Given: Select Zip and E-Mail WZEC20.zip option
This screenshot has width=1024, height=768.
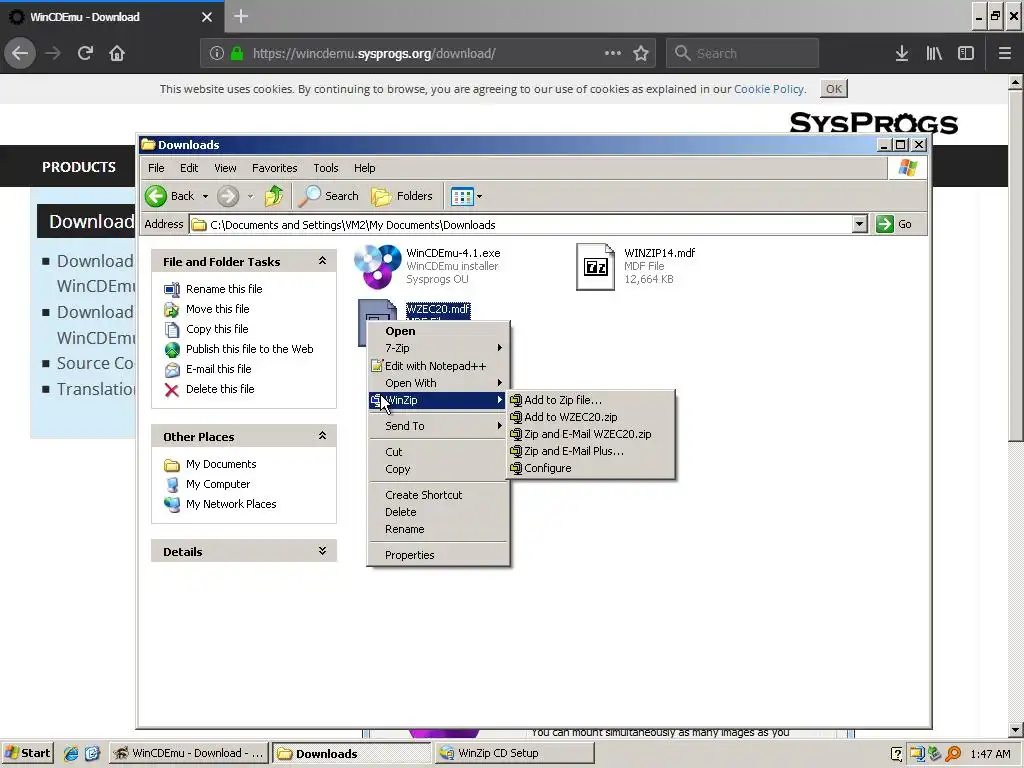Looking at the screenshot, I should (590, 434).
